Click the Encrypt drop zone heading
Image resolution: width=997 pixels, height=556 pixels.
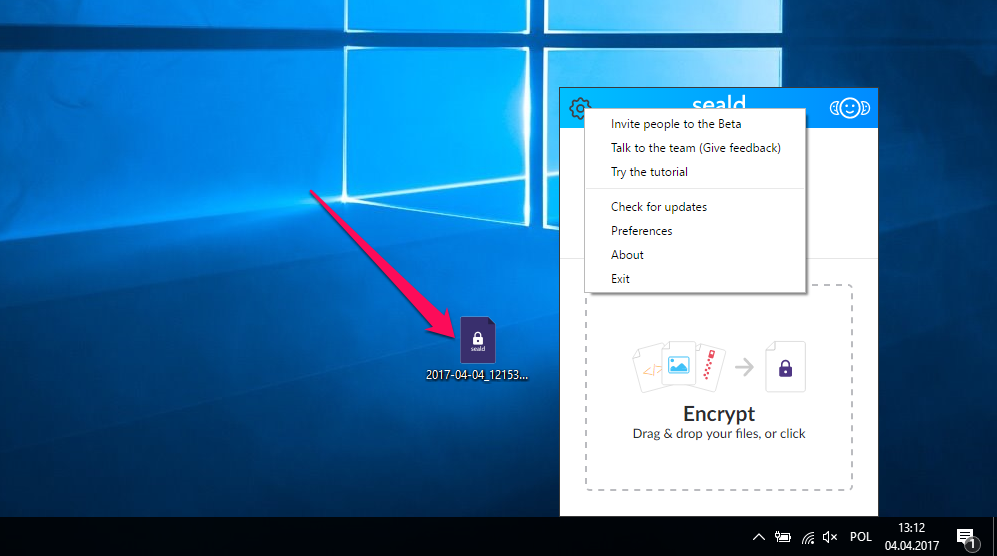719,414
